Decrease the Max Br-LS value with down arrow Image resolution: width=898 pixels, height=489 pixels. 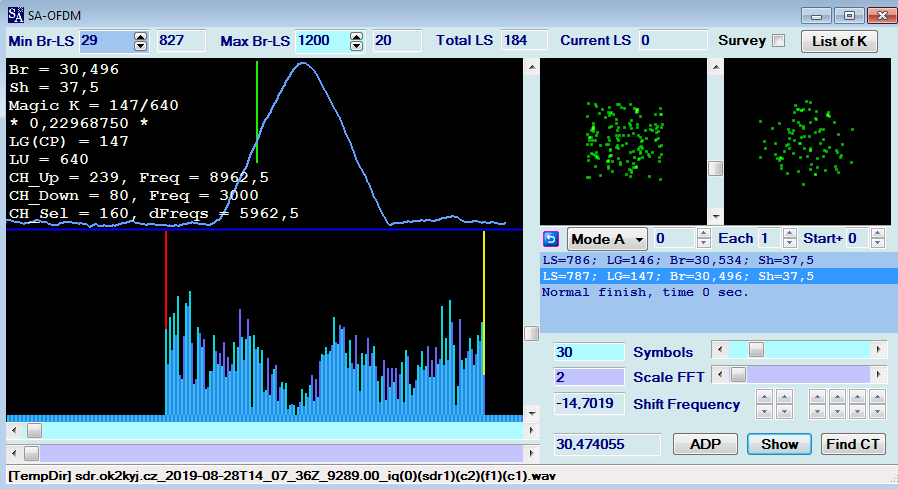[356, 46]
